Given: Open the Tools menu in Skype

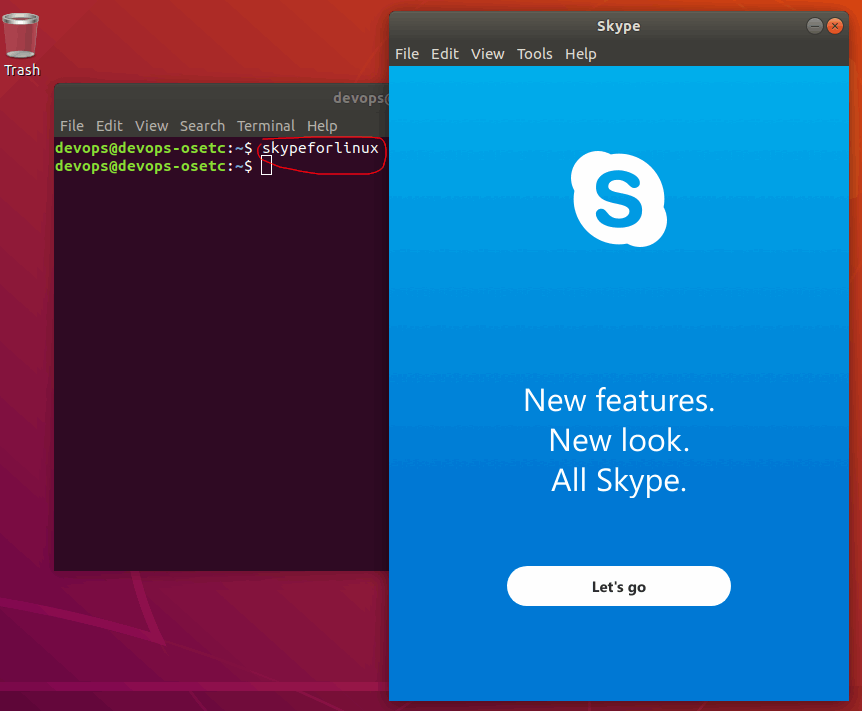Looking at the screenshot, I should pyautogui.click(x=535, y=54).
